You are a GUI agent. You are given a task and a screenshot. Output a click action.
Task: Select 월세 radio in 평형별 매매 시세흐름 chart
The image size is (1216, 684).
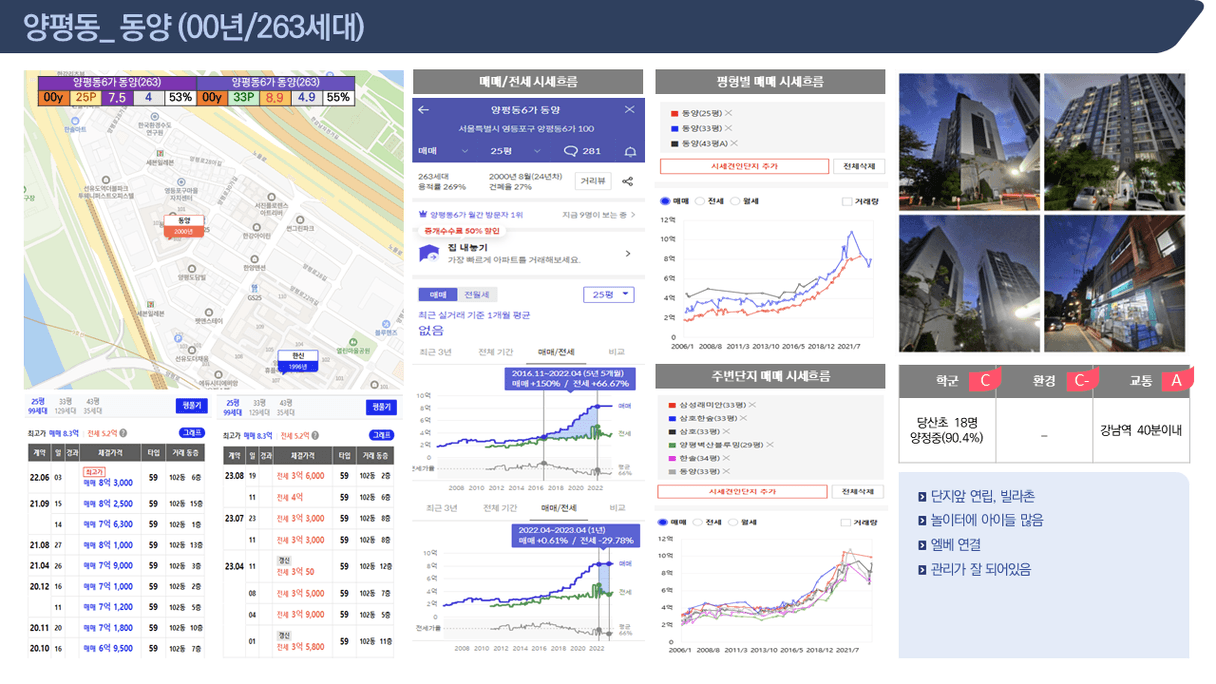pos(733,201)
